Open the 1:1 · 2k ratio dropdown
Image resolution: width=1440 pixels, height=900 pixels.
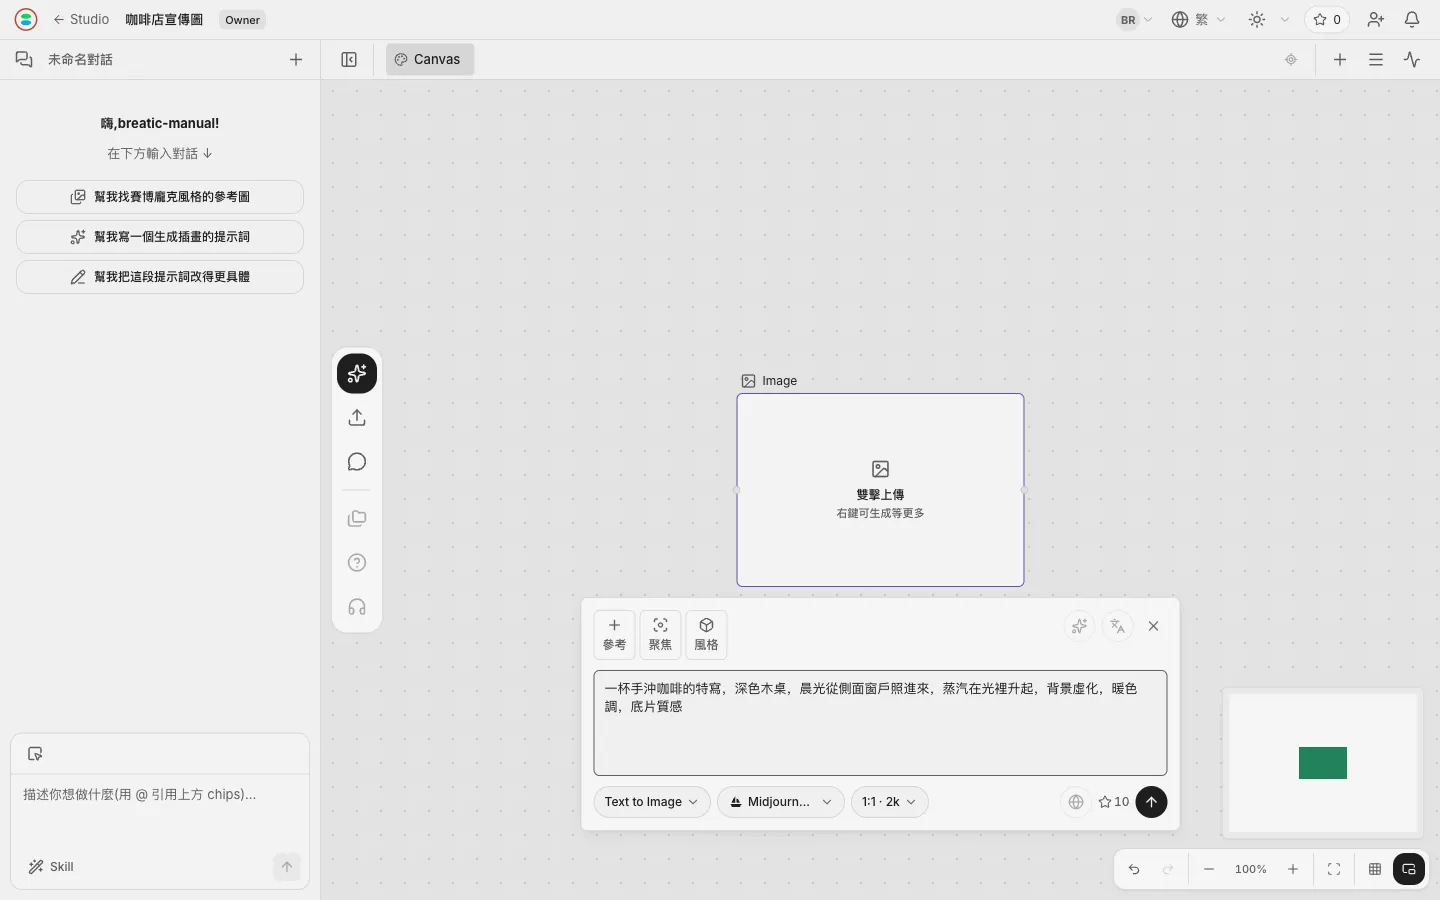coord(890,802)
